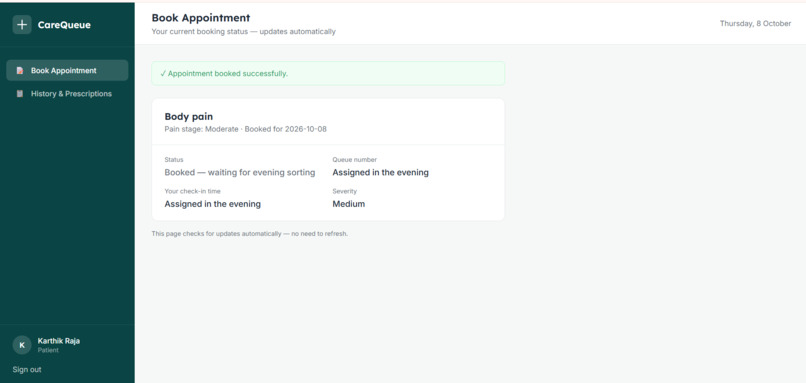Click the Queue number 'Assigned in the evening' value
Image resolution: width=806 pixels, height=383 pixels.
coord(380,173)
